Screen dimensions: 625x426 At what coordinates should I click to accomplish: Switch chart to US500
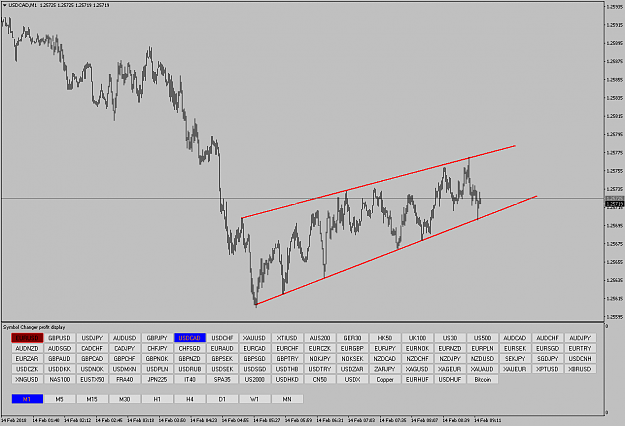483,338
